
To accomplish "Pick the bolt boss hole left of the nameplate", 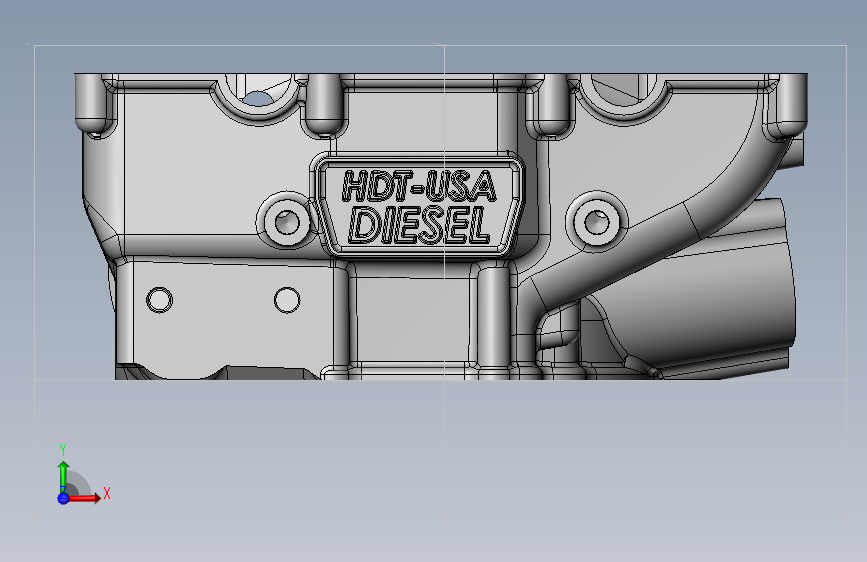I will pos(287,222).
